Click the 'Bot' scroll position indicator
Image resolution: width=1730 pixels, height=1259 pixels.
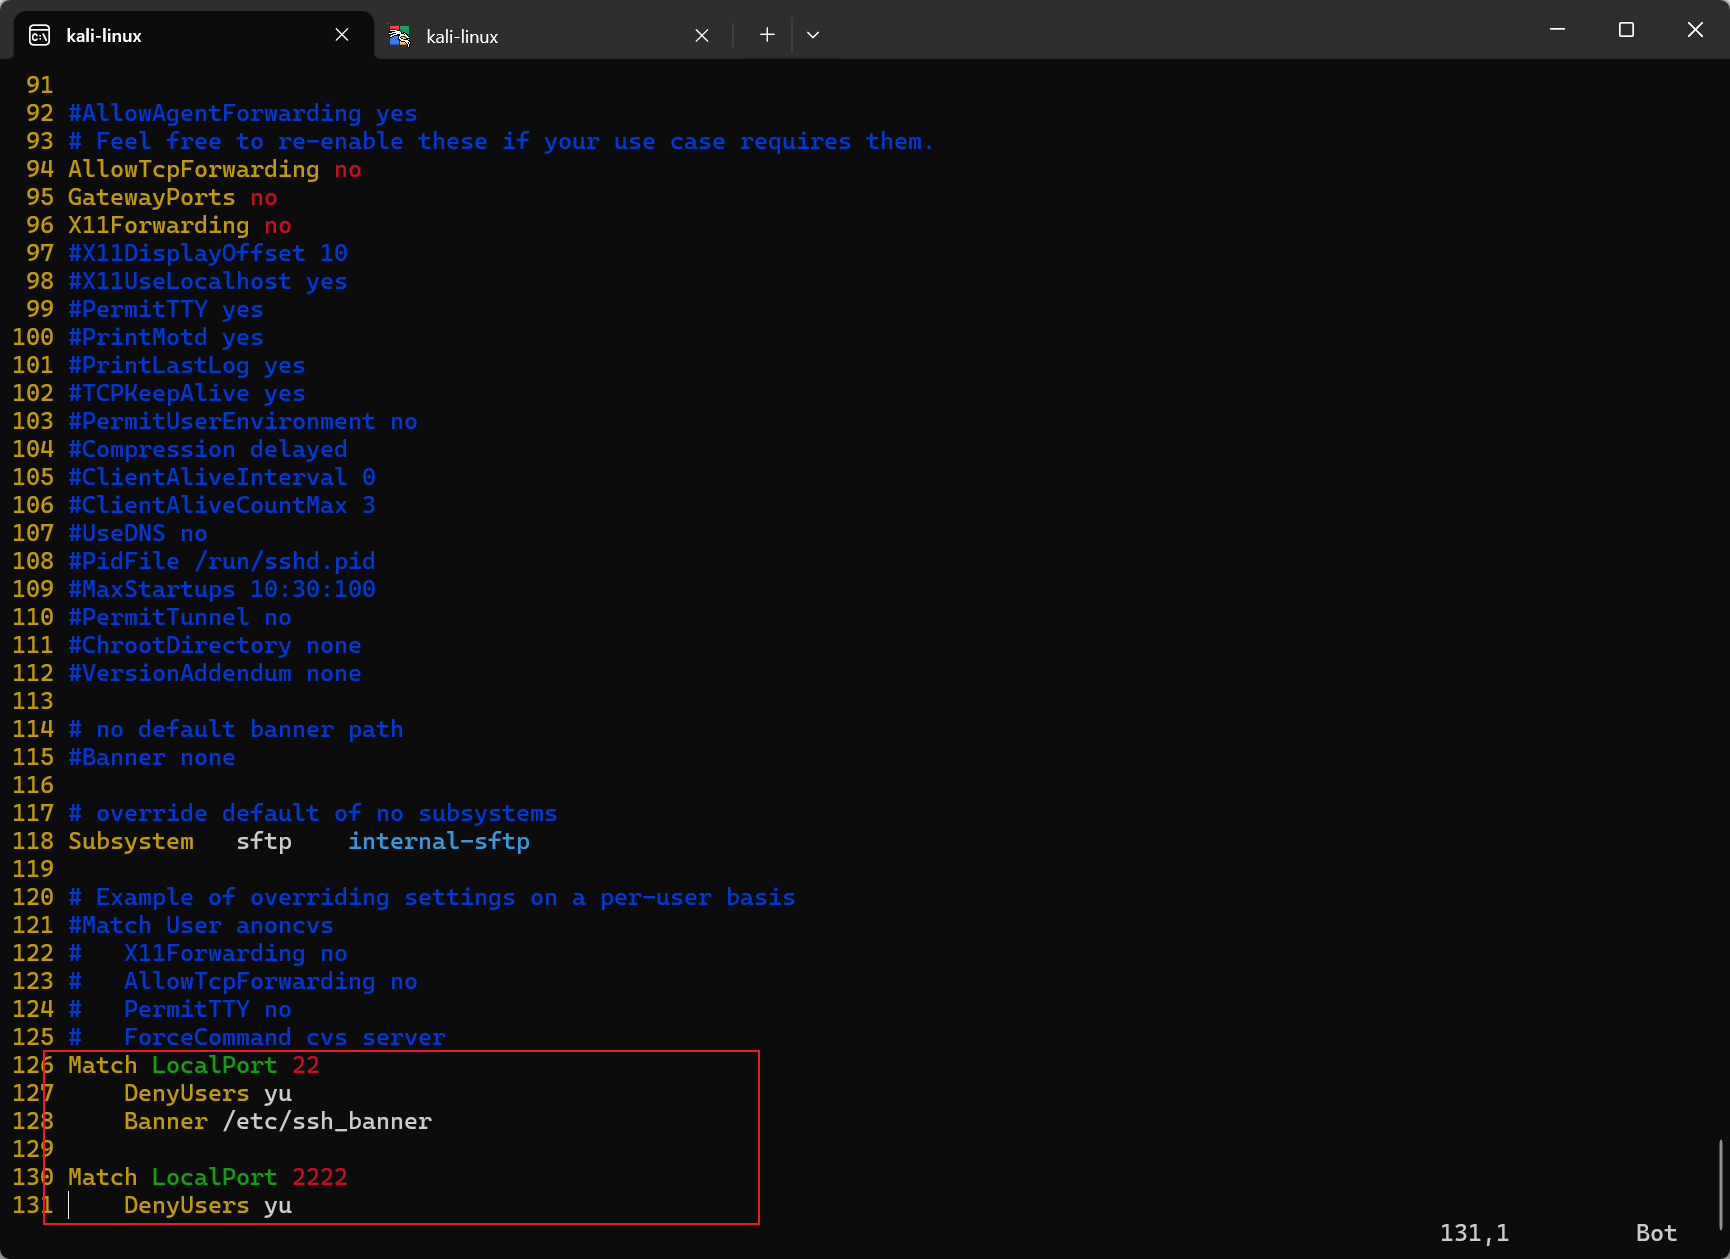click(x=1656, y=1233)
